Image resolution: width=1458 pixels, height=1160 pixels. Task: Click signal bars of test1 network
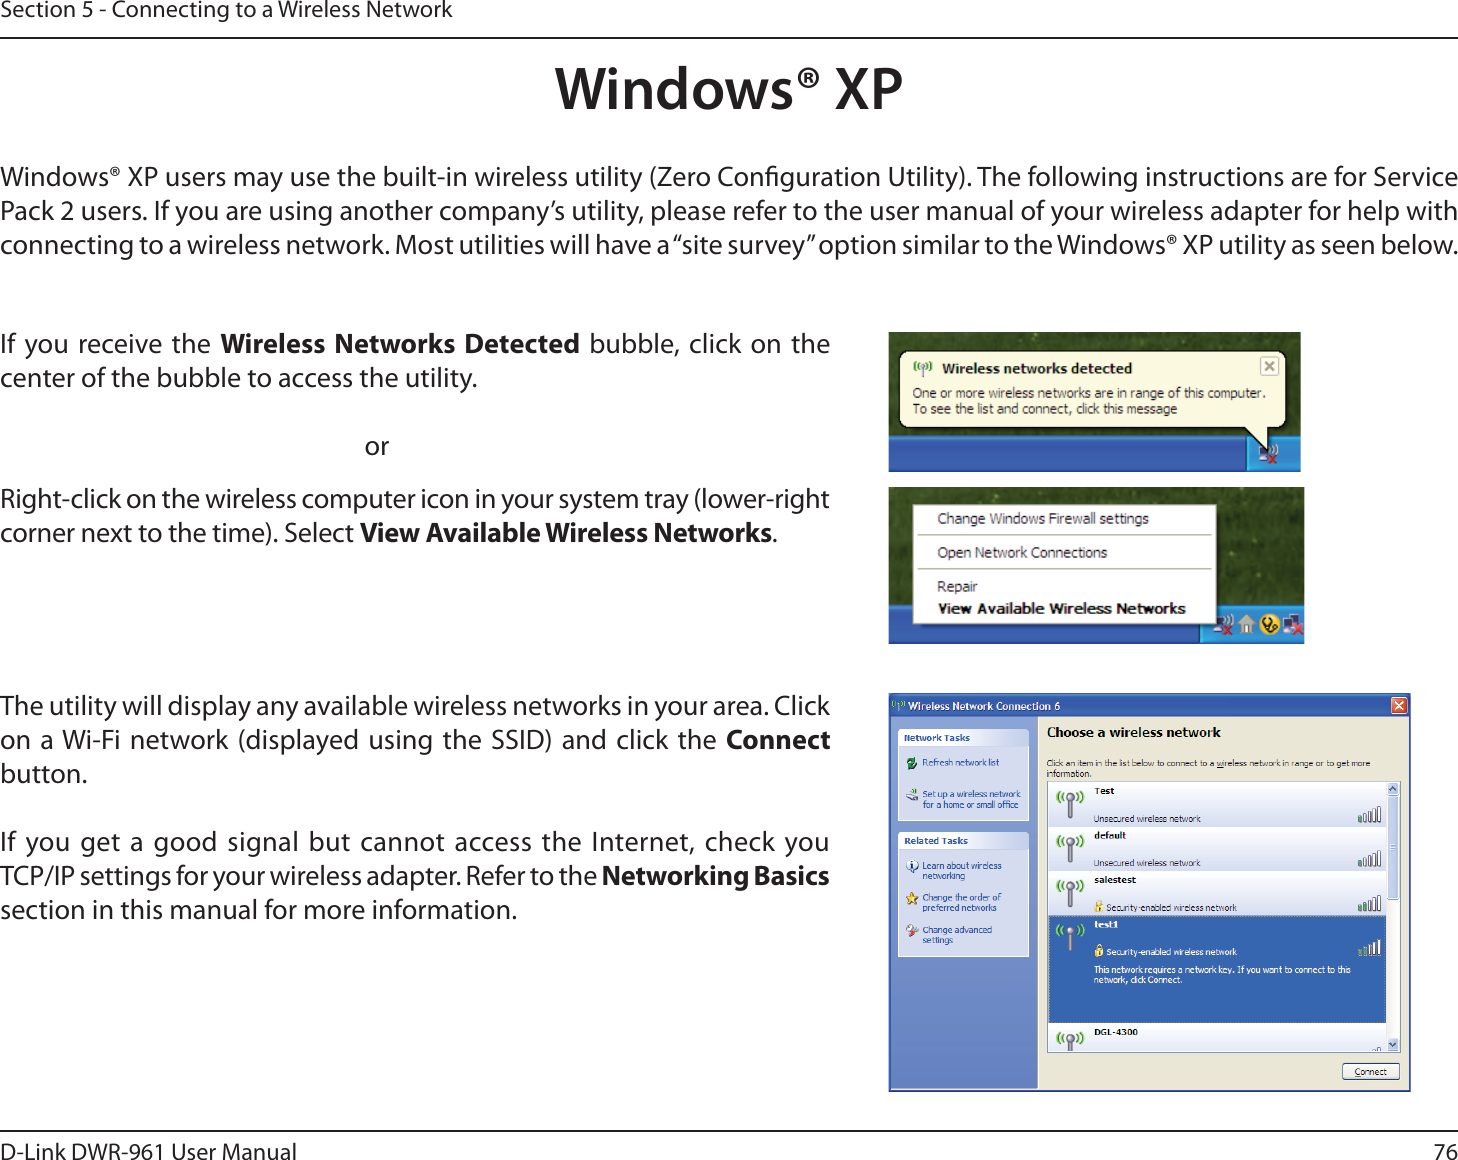coord(1370,948)
